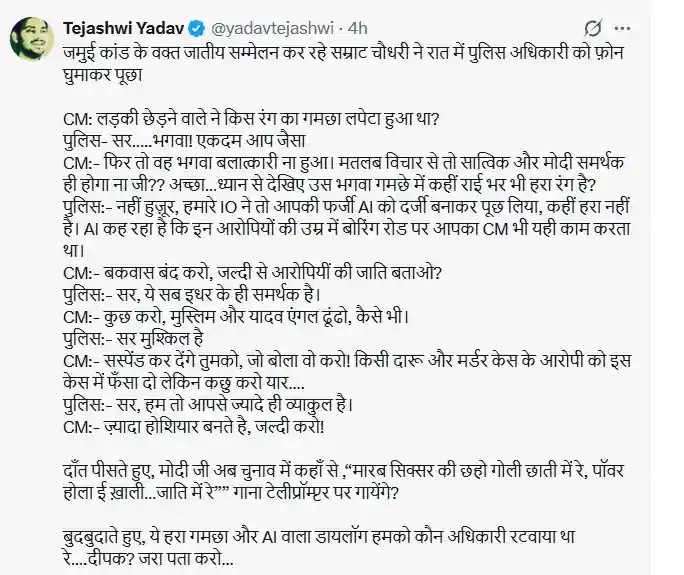The width and height of the screenshot is (684, 575).
Task: Click the opening line starting 'जमुई कांड'
Action: tap(345, 53)
